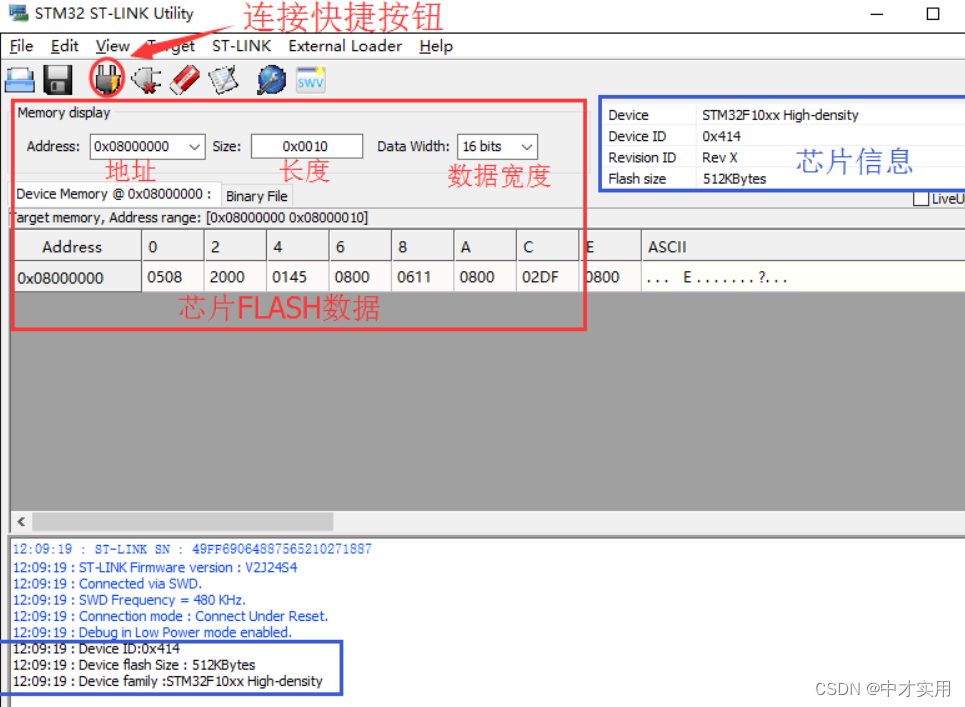The height and width of the screenshot is (707, 965).
Task: Click the ASCII cell for row 0x08000000
Action: (803, 278)
